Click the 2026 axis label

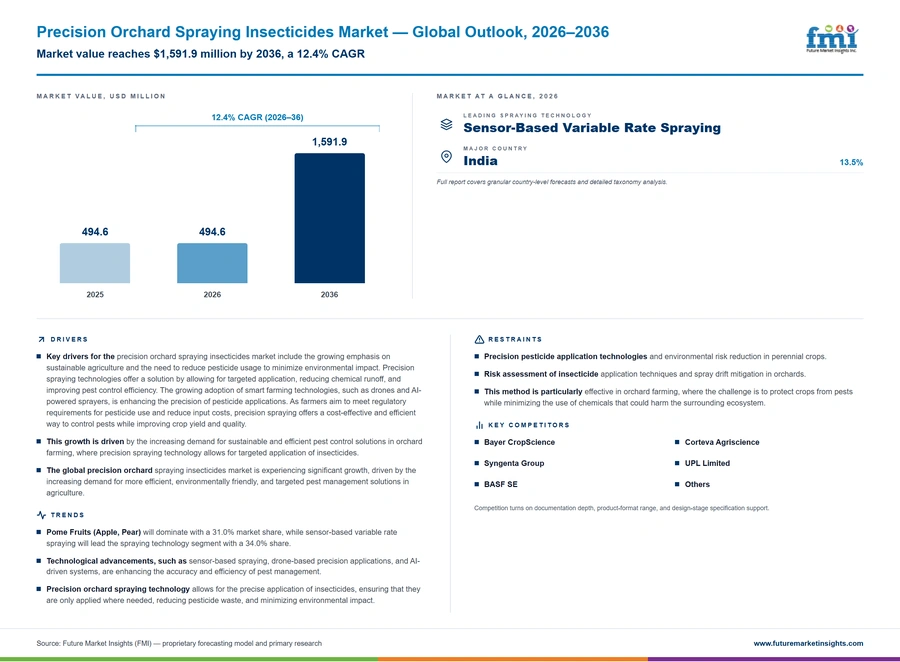tap(212, 295)
